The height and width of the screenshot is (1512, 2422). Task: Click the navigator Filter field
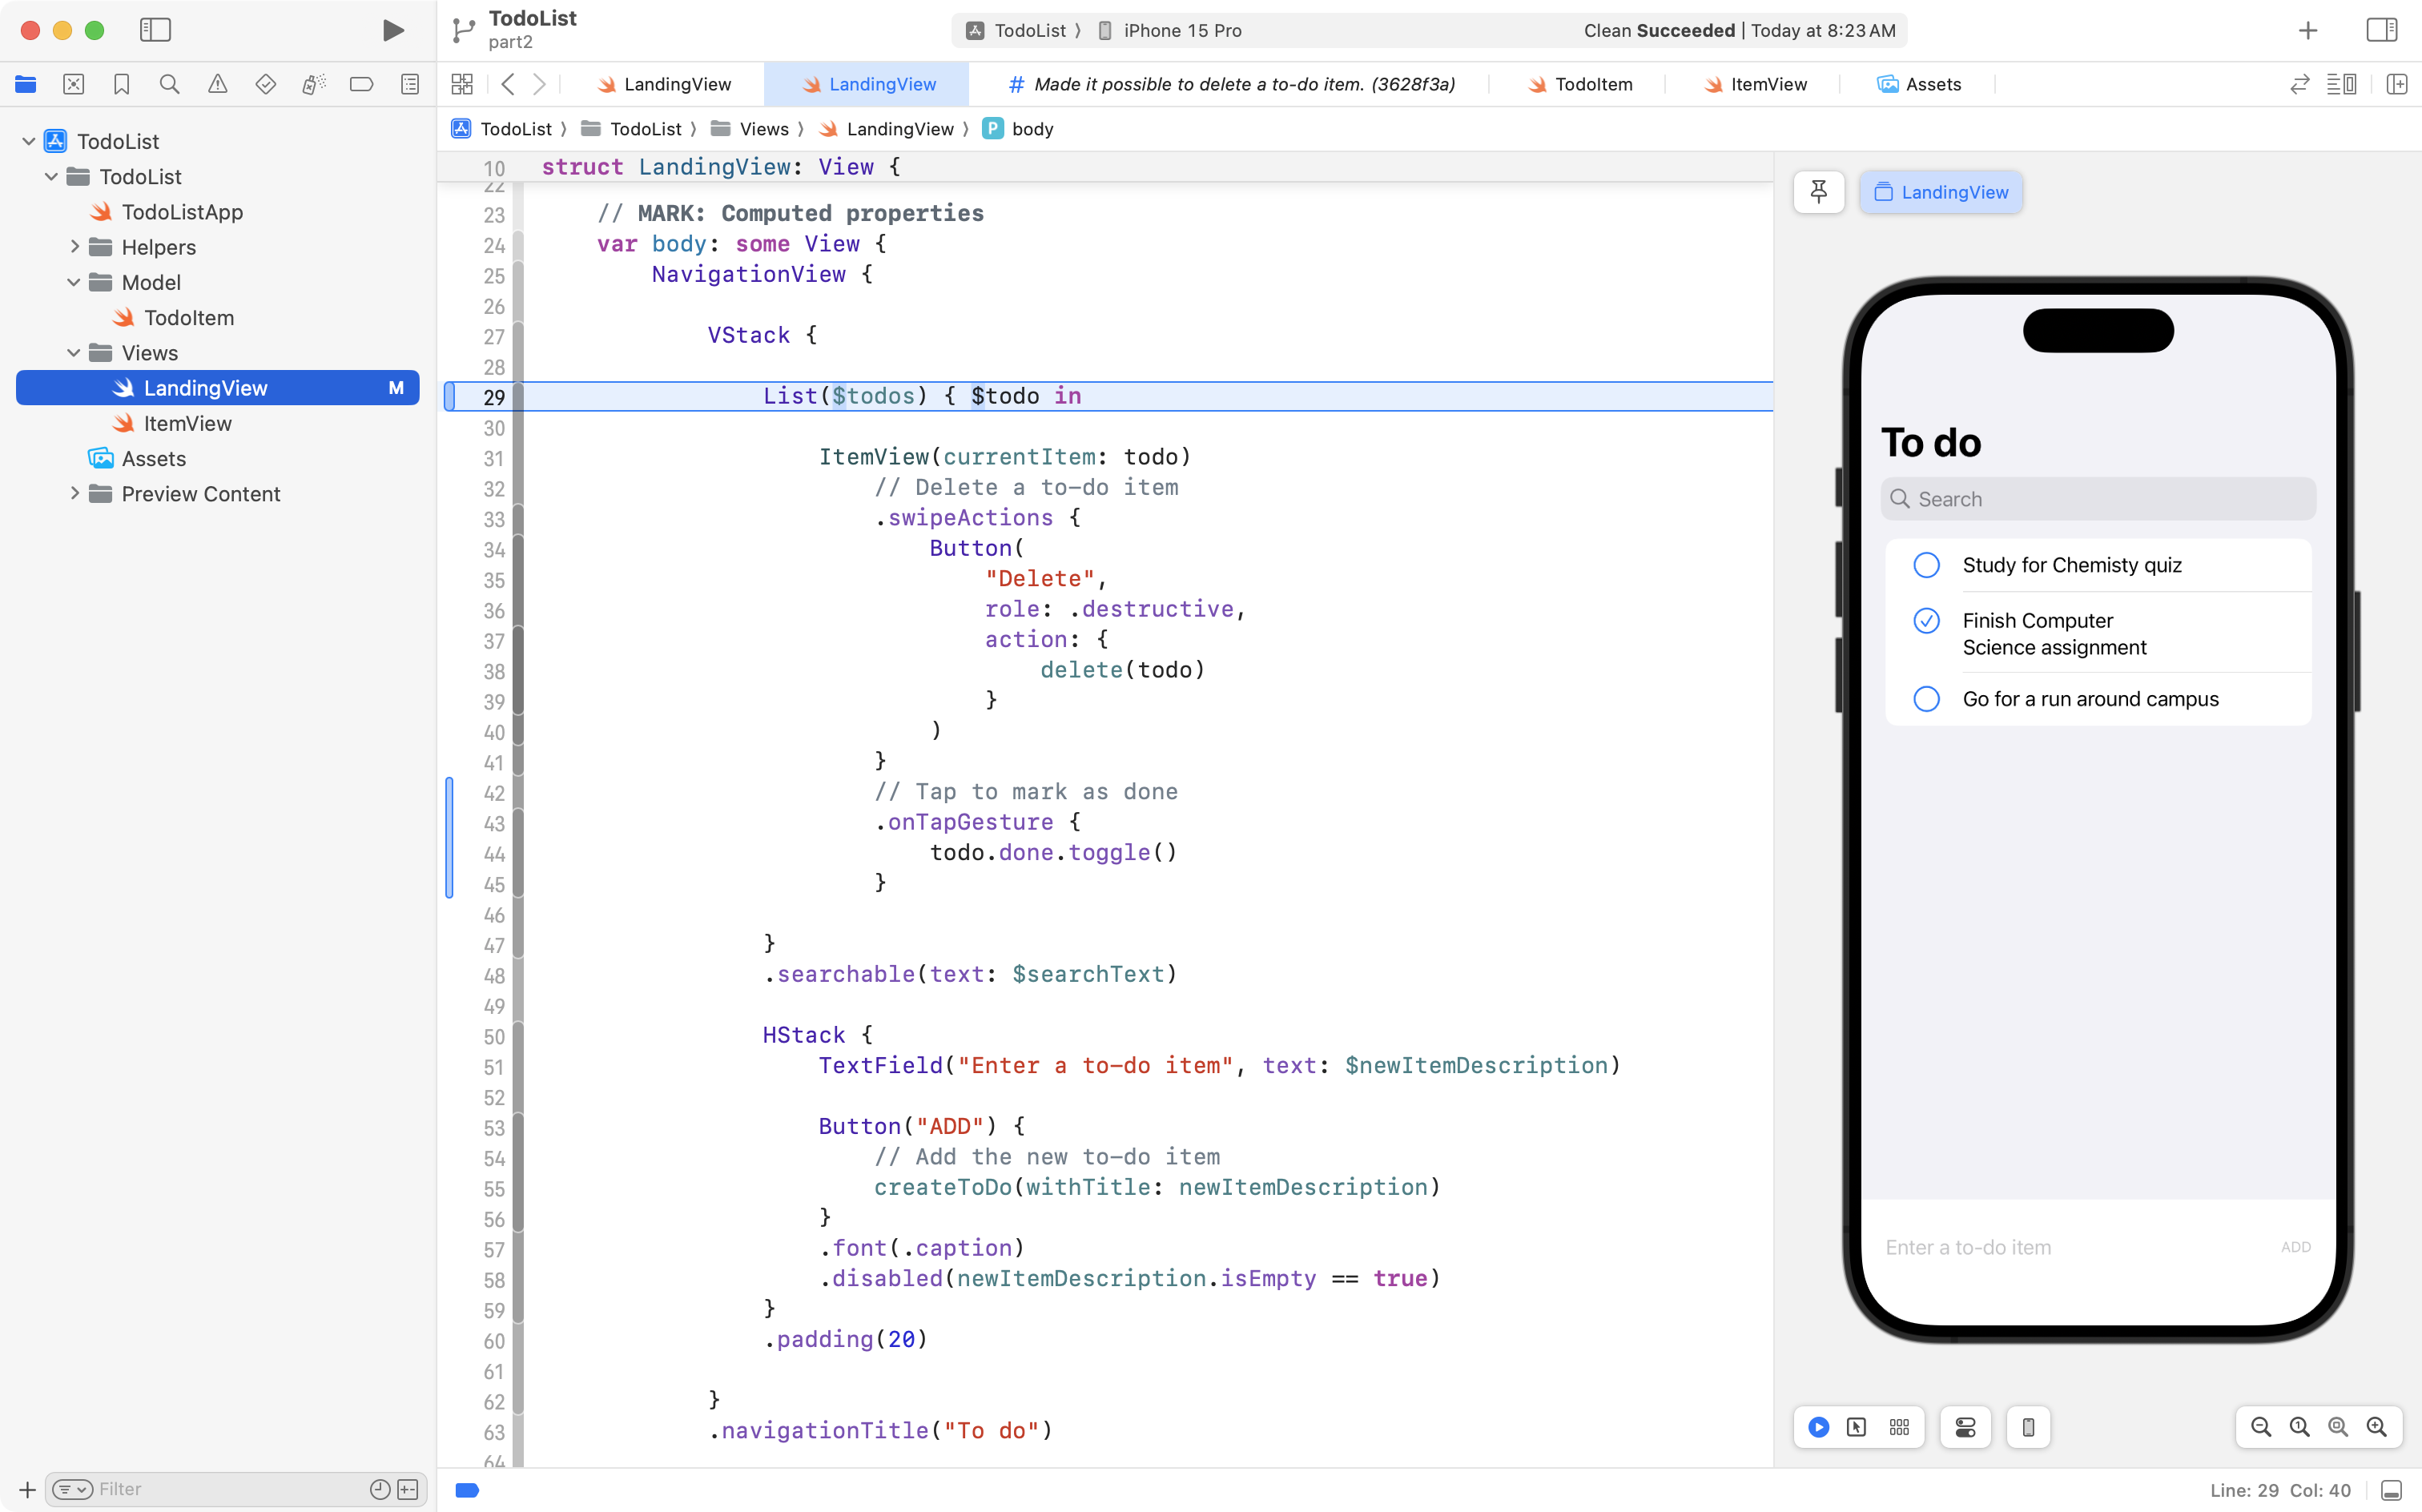click(230, 1489)
